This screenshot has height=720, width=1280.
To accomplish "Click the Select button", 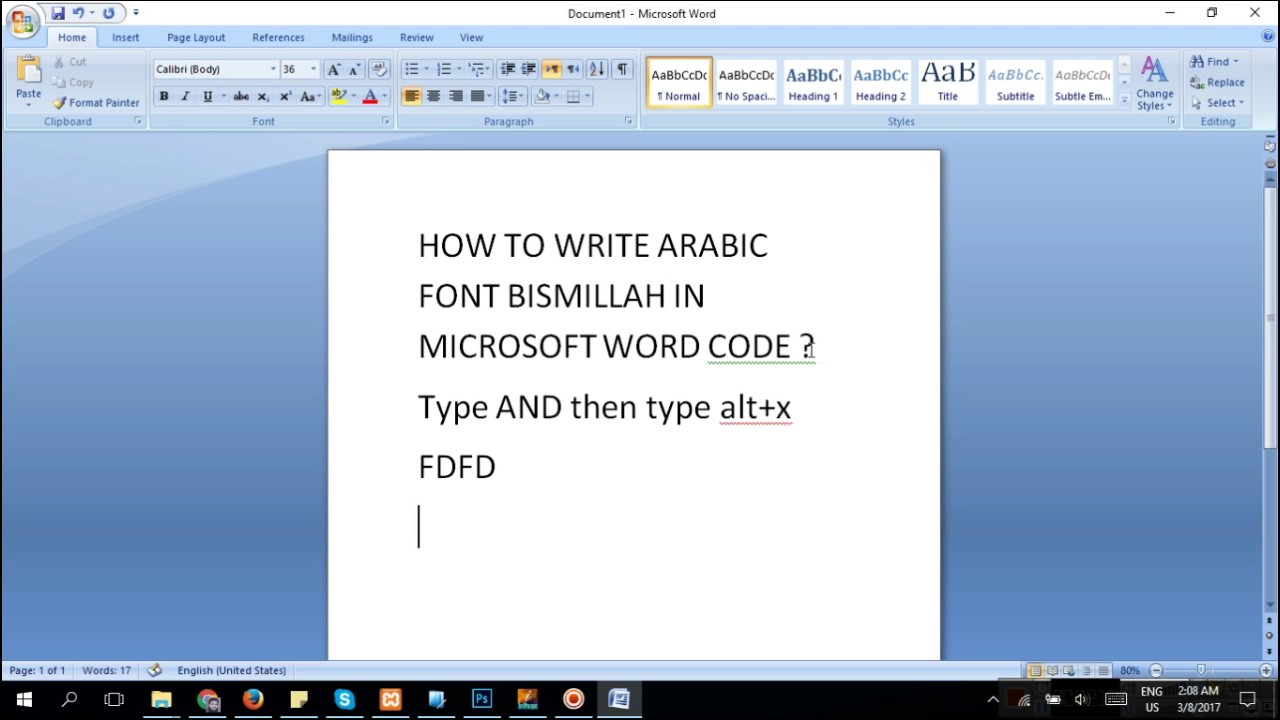I will coord(1217,102).
